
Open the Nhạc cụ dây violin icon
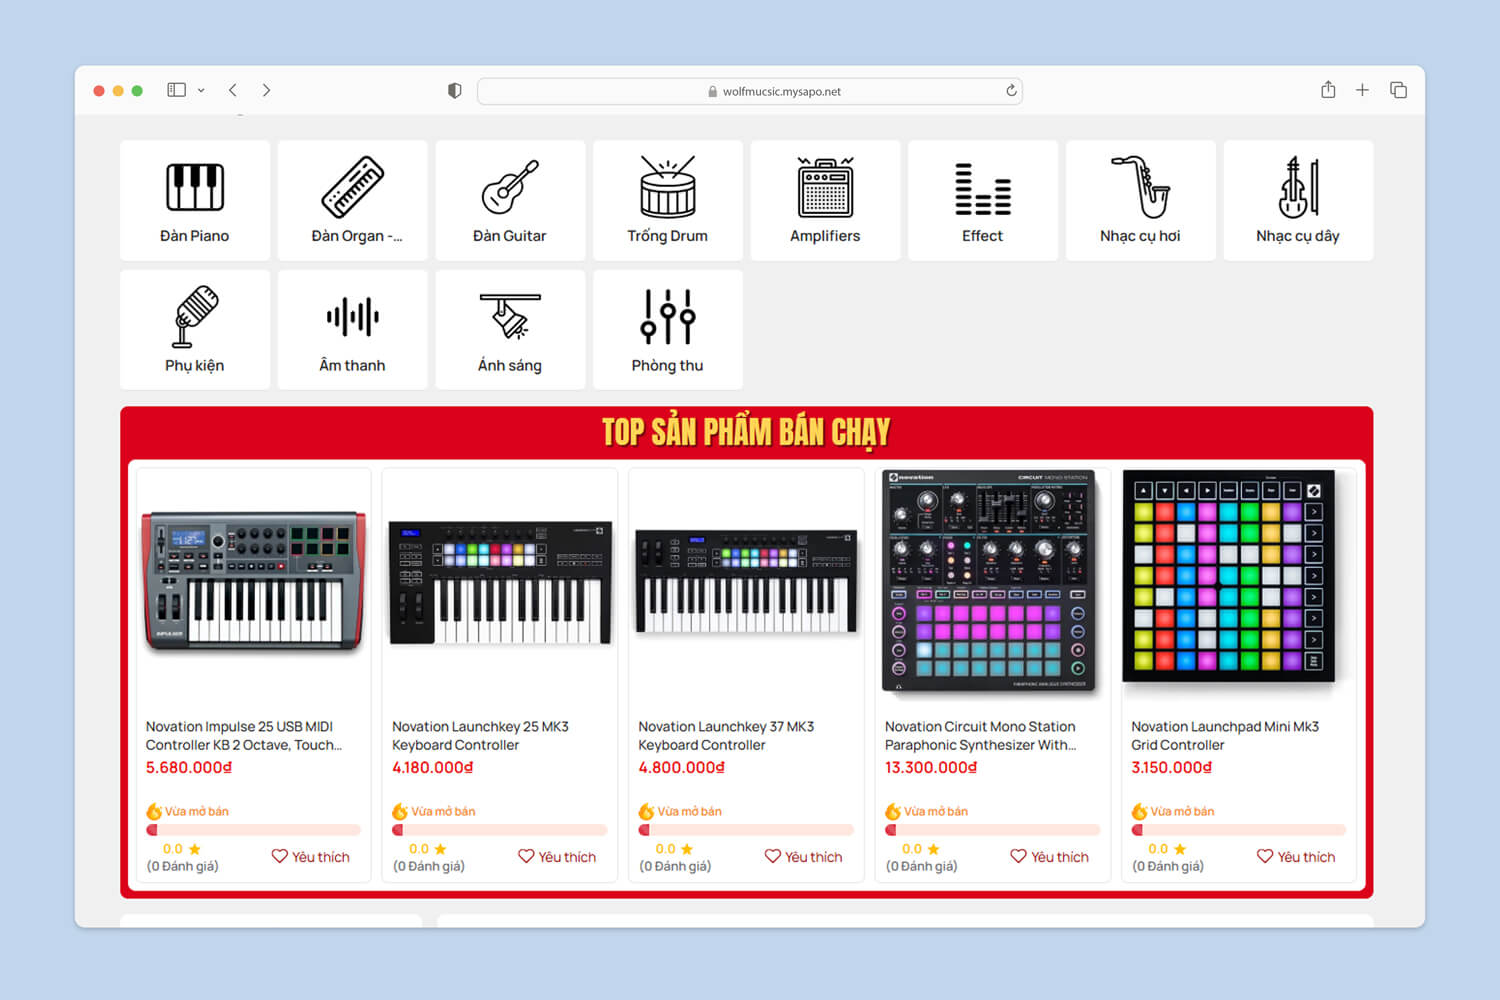[x=1298, y=187]
